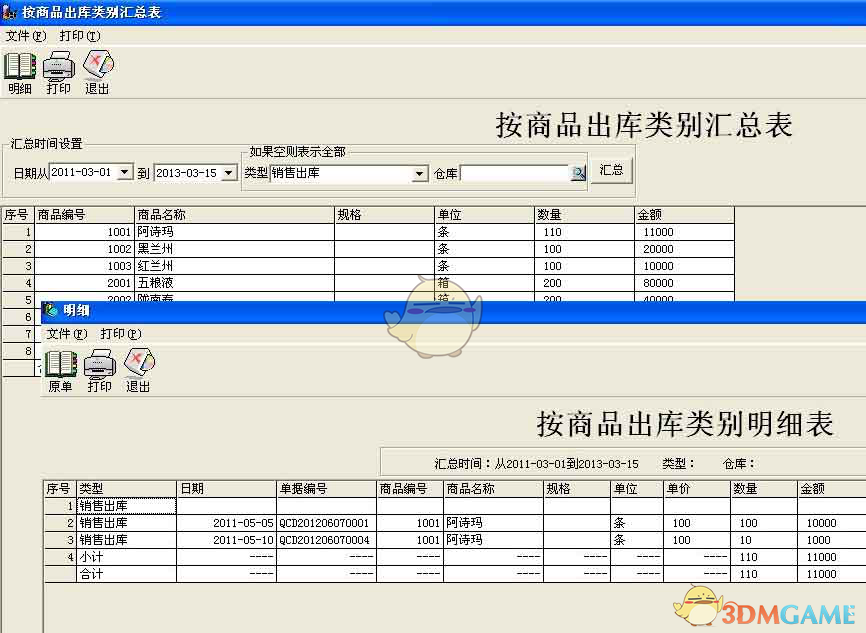Image resolution: width=866 pixels, height=633 pixels.
Task: Select the 阿诗玛 row in the summary table
Action: pyautogui.click(x=200, y=231)
